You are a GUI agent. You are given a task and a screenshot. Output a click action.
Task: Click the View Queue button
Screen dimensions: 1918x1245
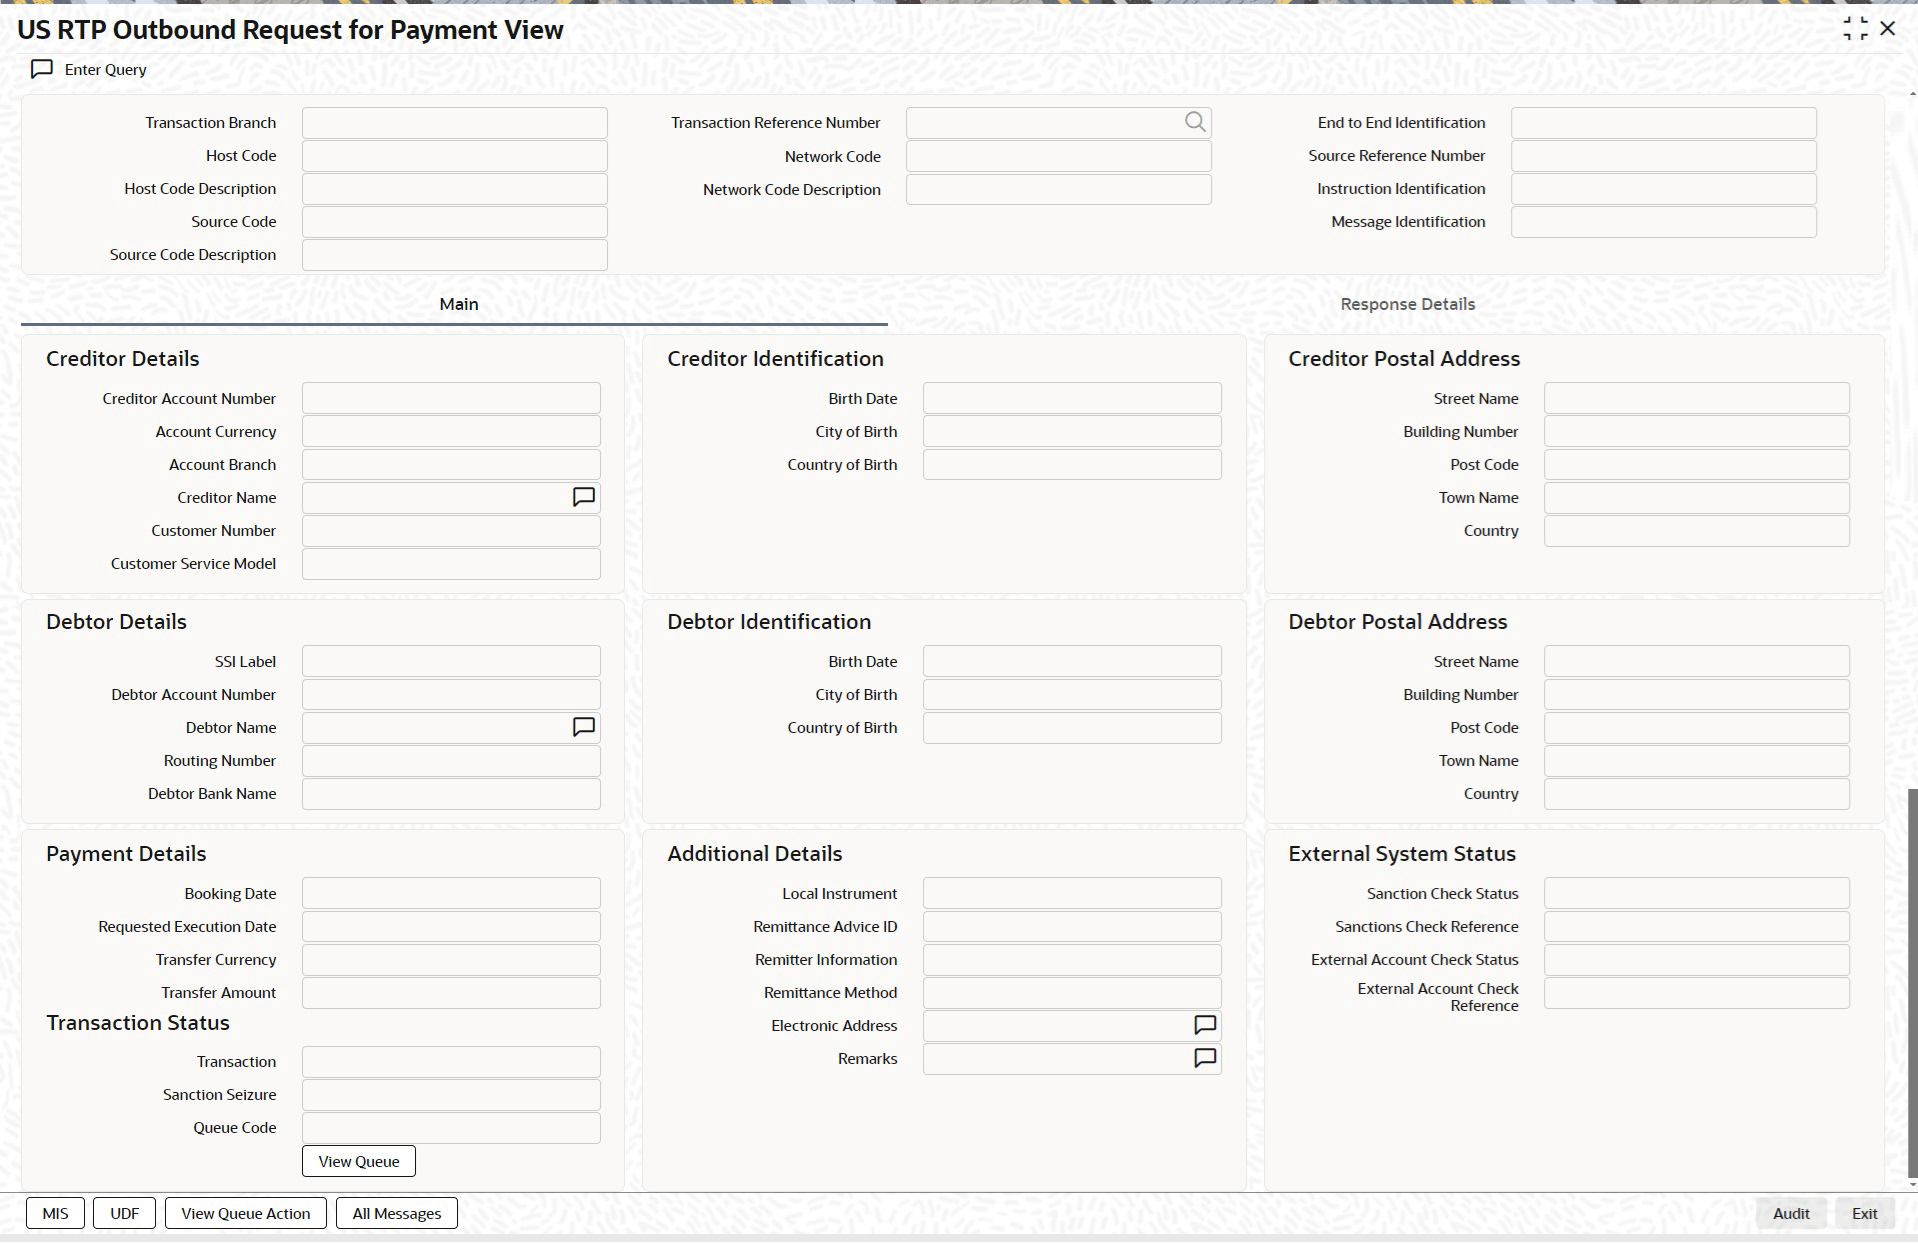pos(359,1161)
